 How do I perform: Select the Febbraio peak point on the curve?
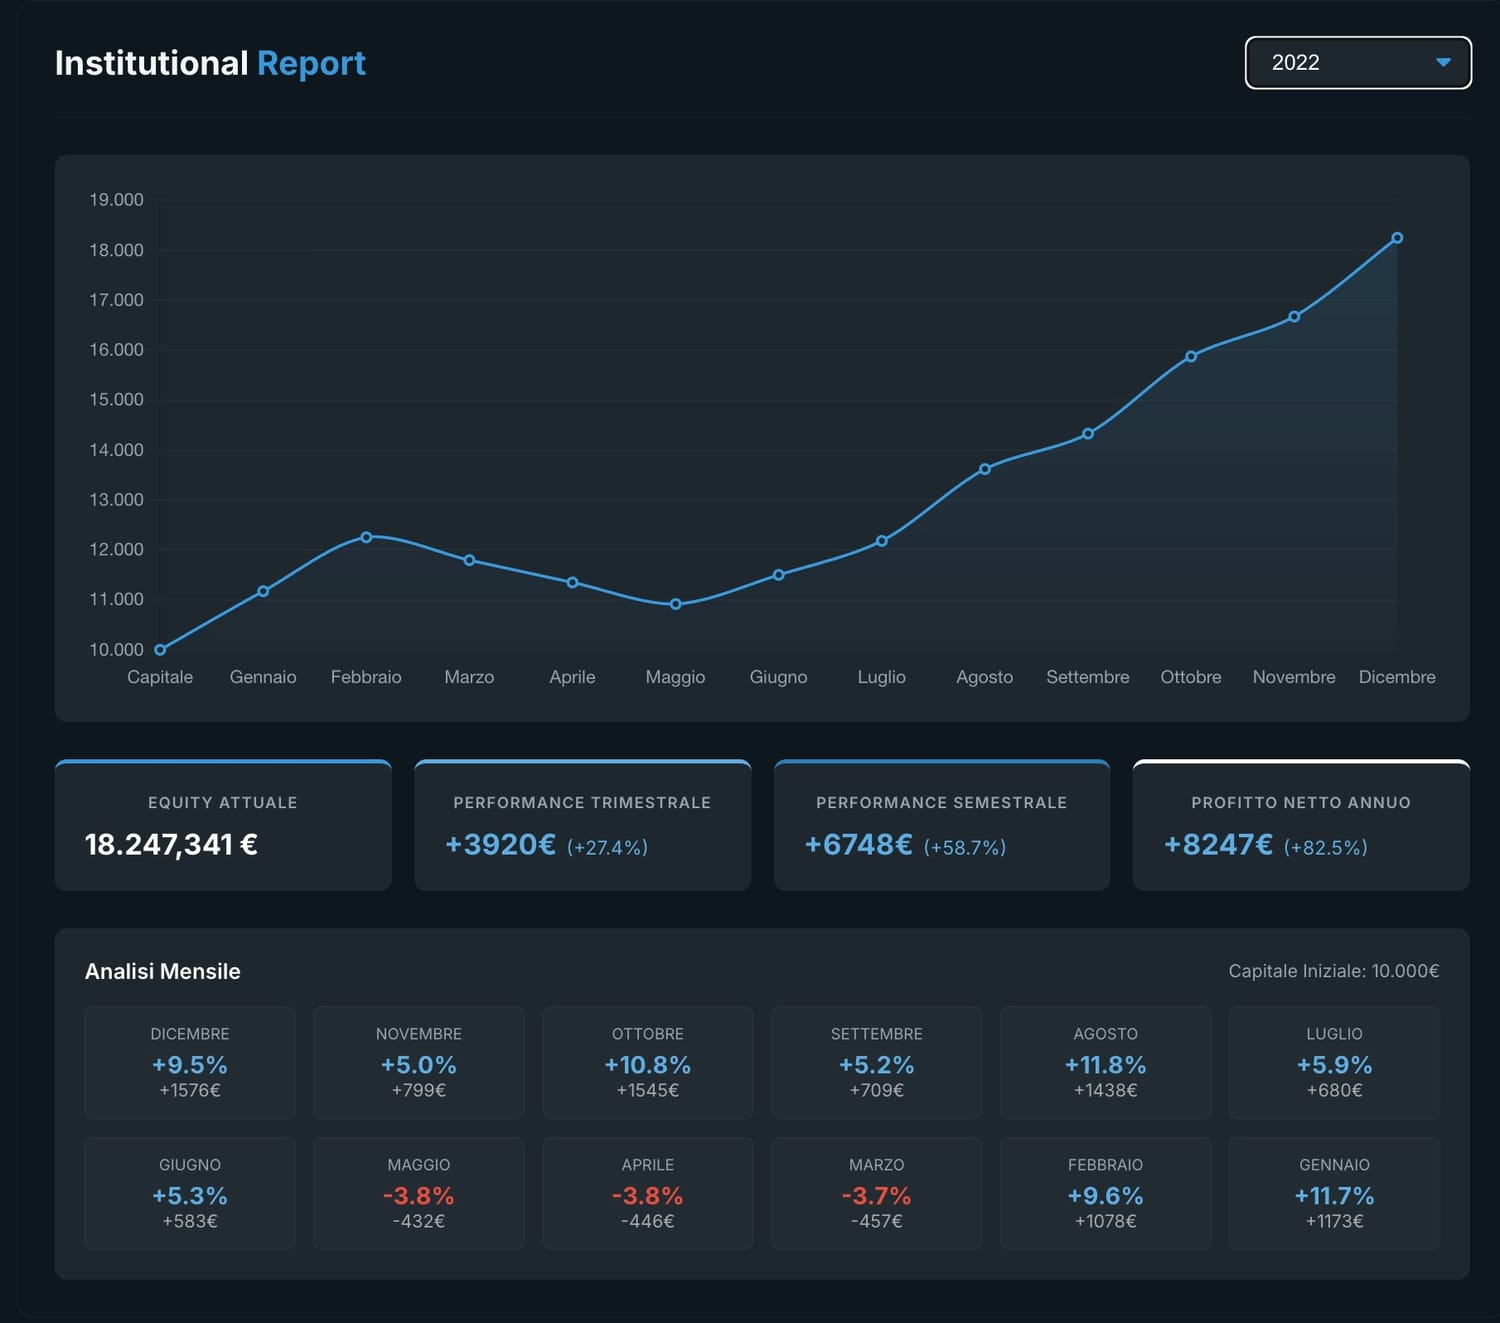point(366,537)
